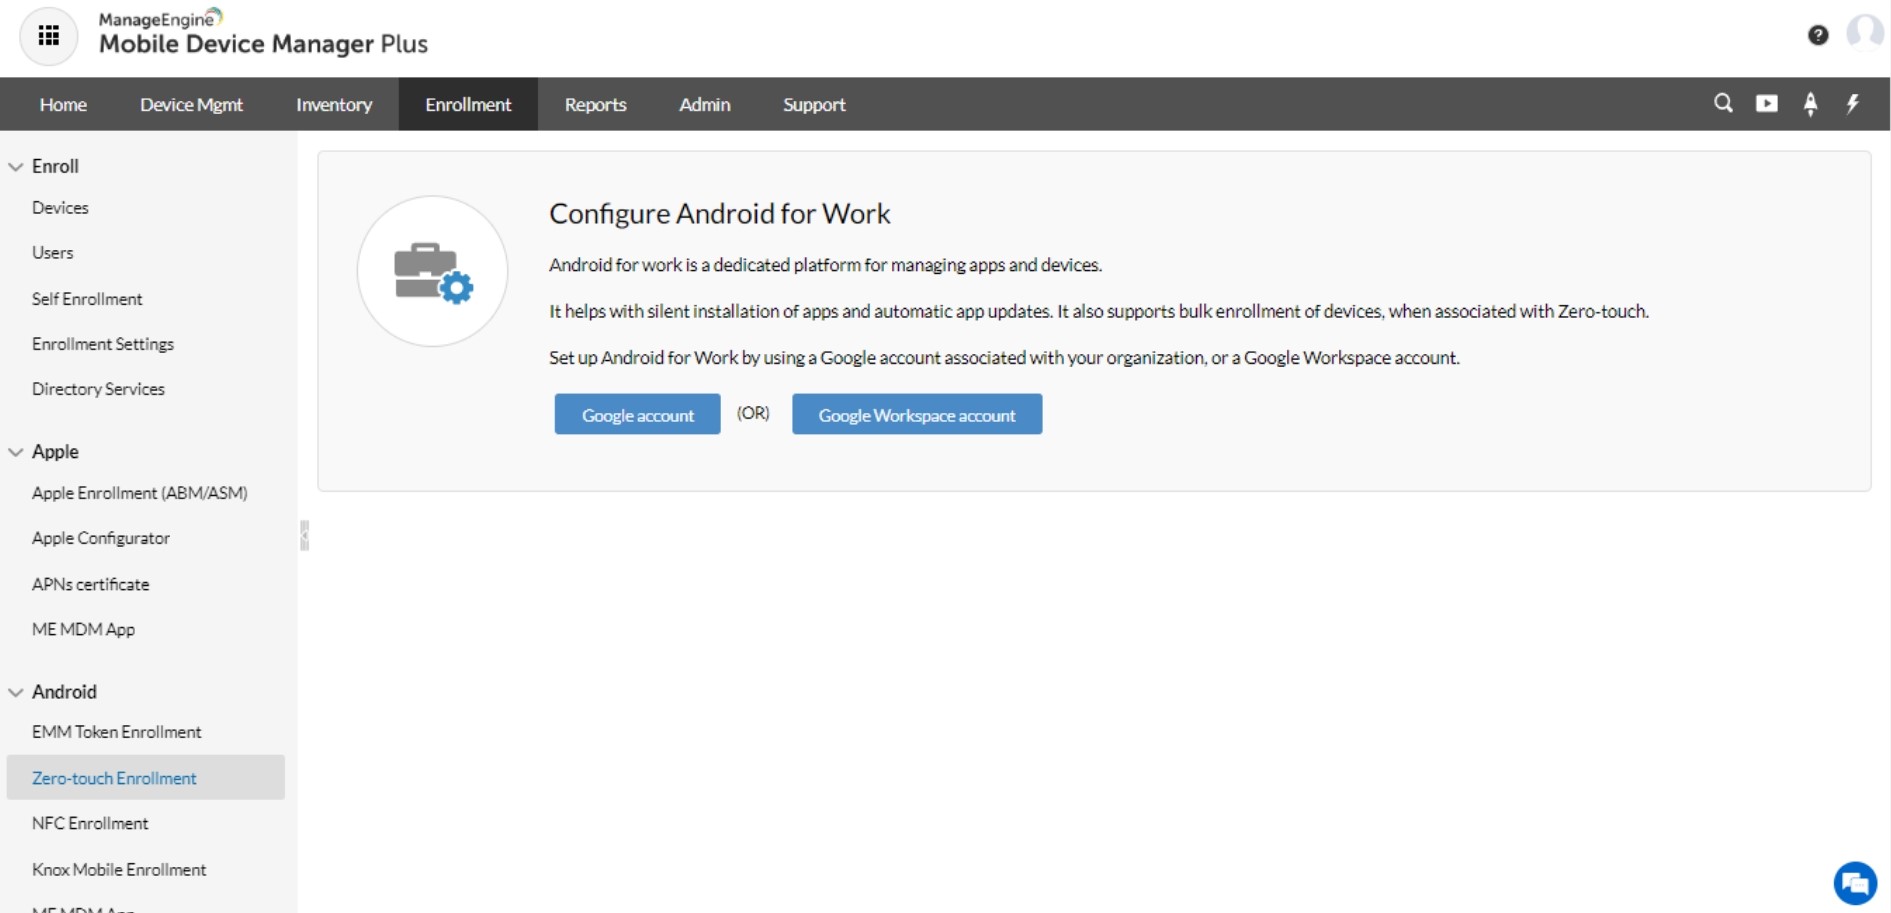Open Apple Enrollment (ABM/ASM)
1891x913 pixels.
pos(140,493)
